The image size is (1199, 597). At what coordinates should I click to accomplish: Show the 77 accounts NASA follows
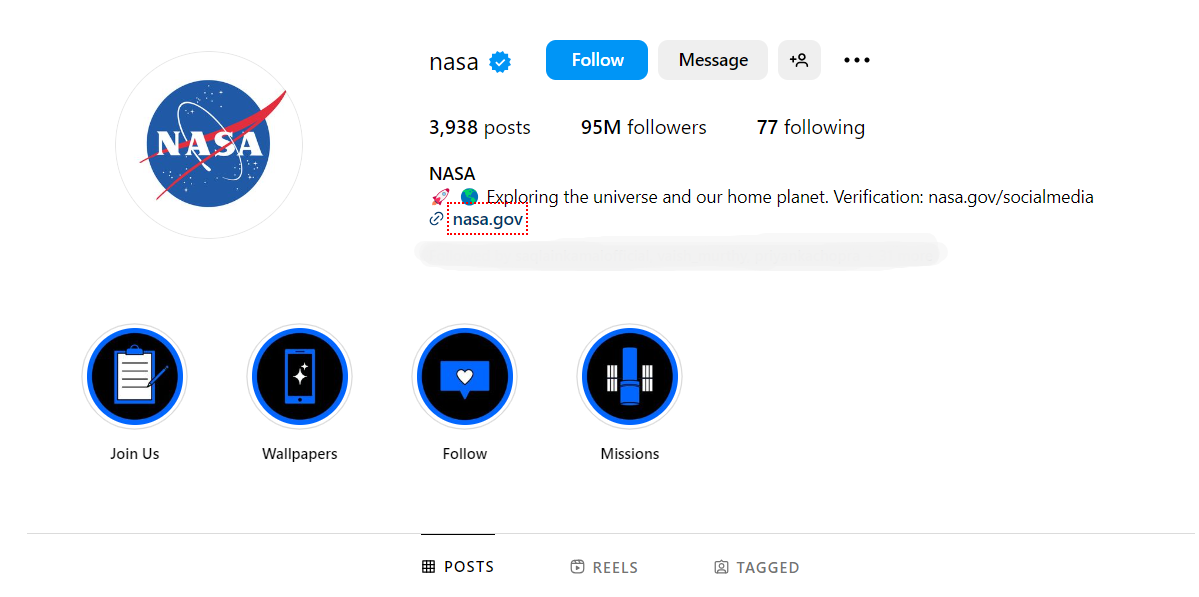811,127
